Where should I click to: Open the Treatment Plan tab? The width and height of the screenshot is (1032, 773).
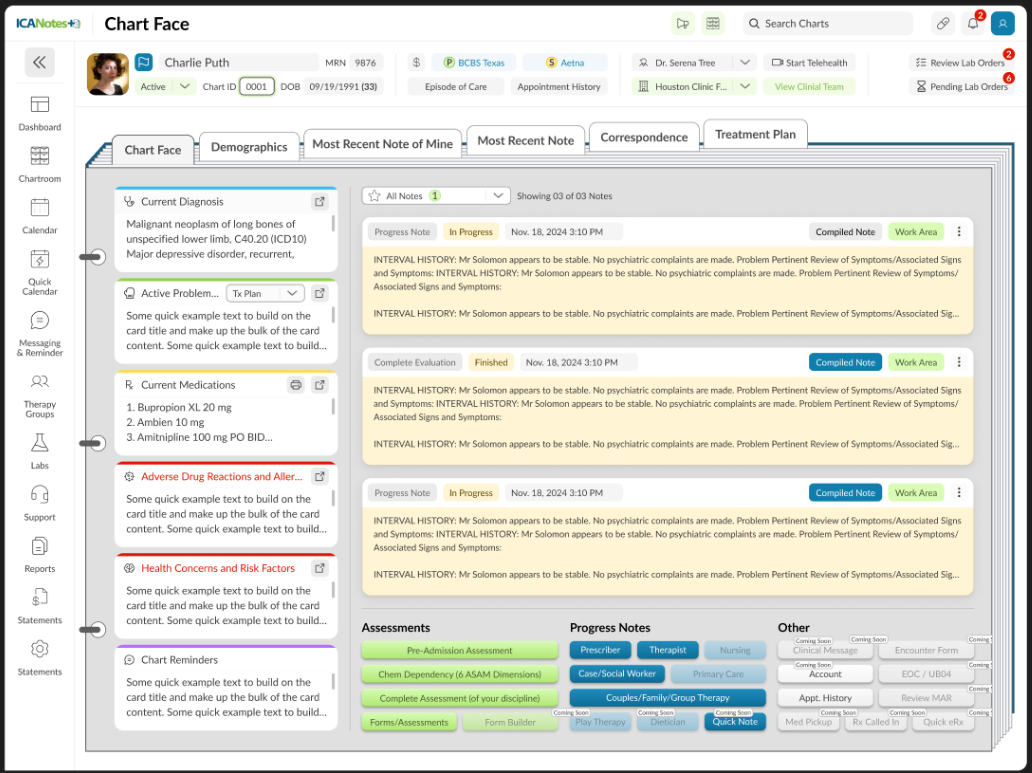pos(756,134)
